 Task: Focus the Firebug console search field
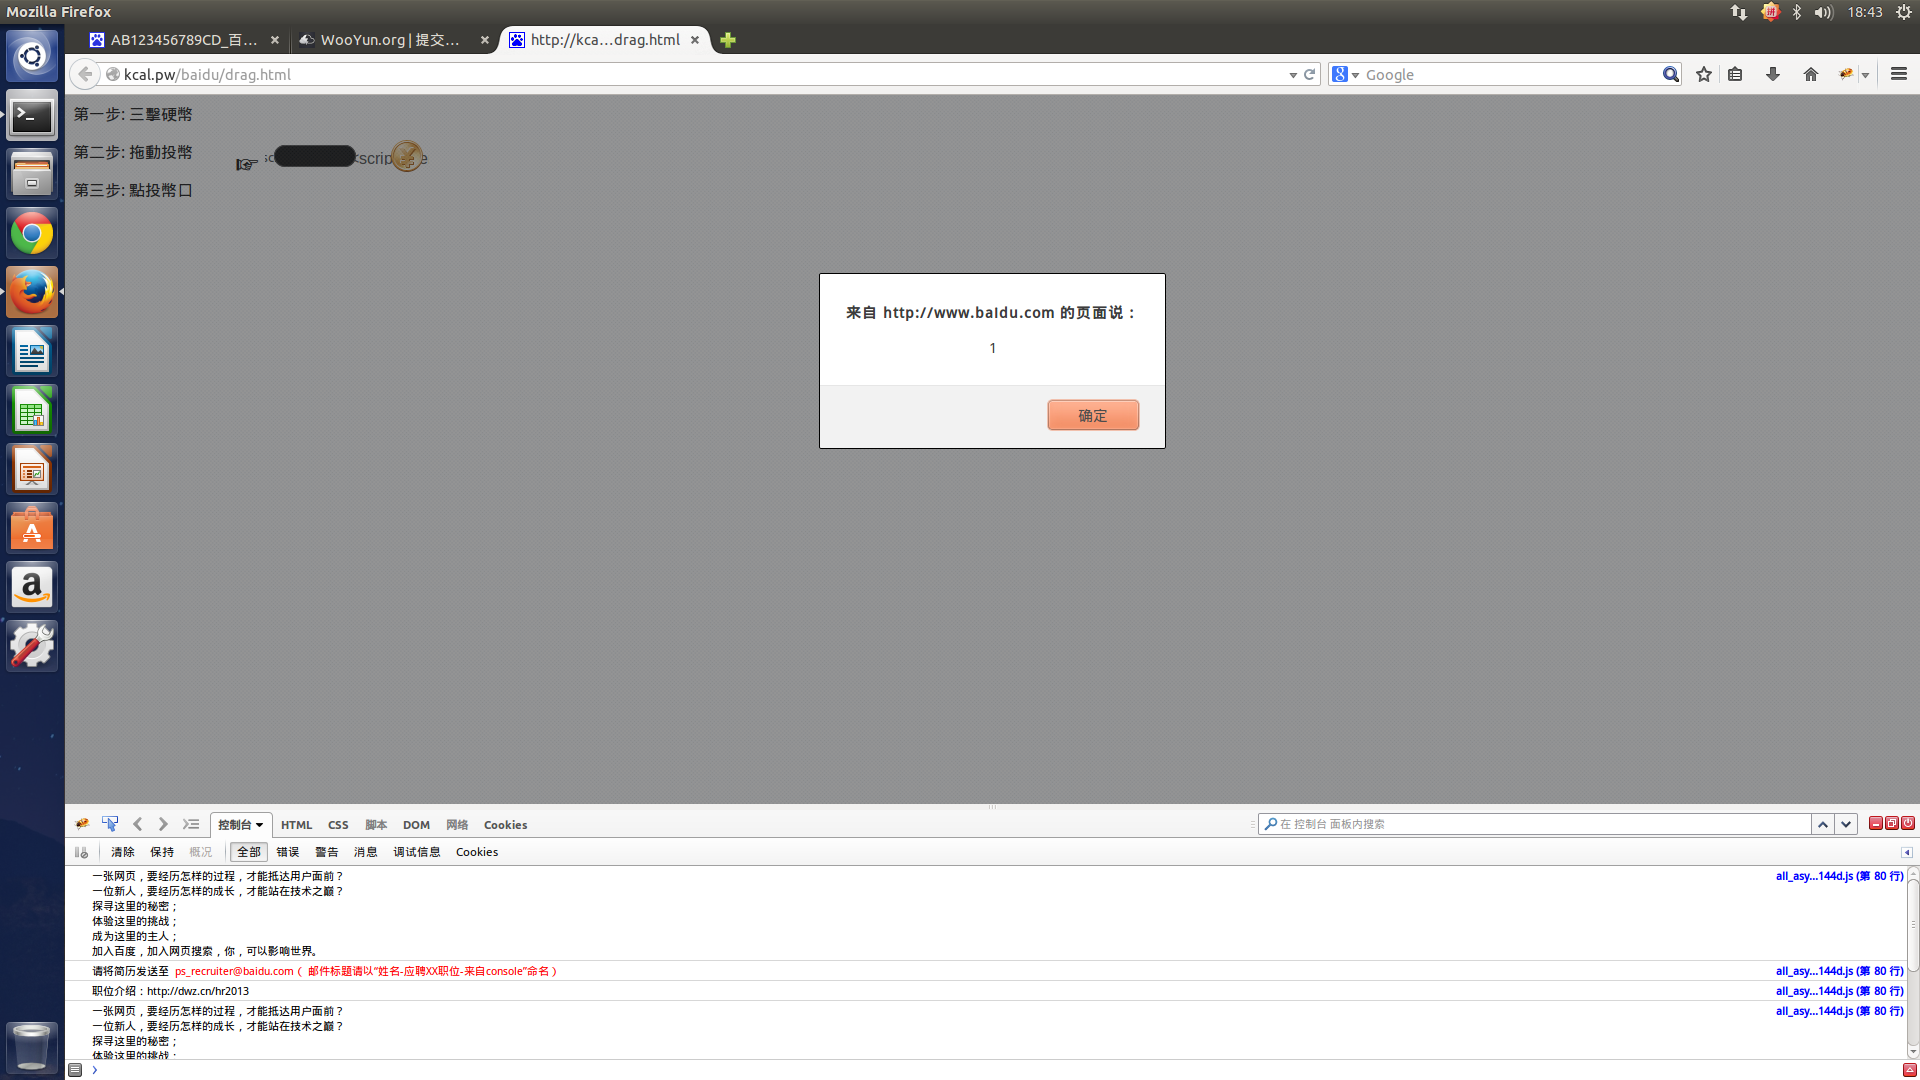1534,824
